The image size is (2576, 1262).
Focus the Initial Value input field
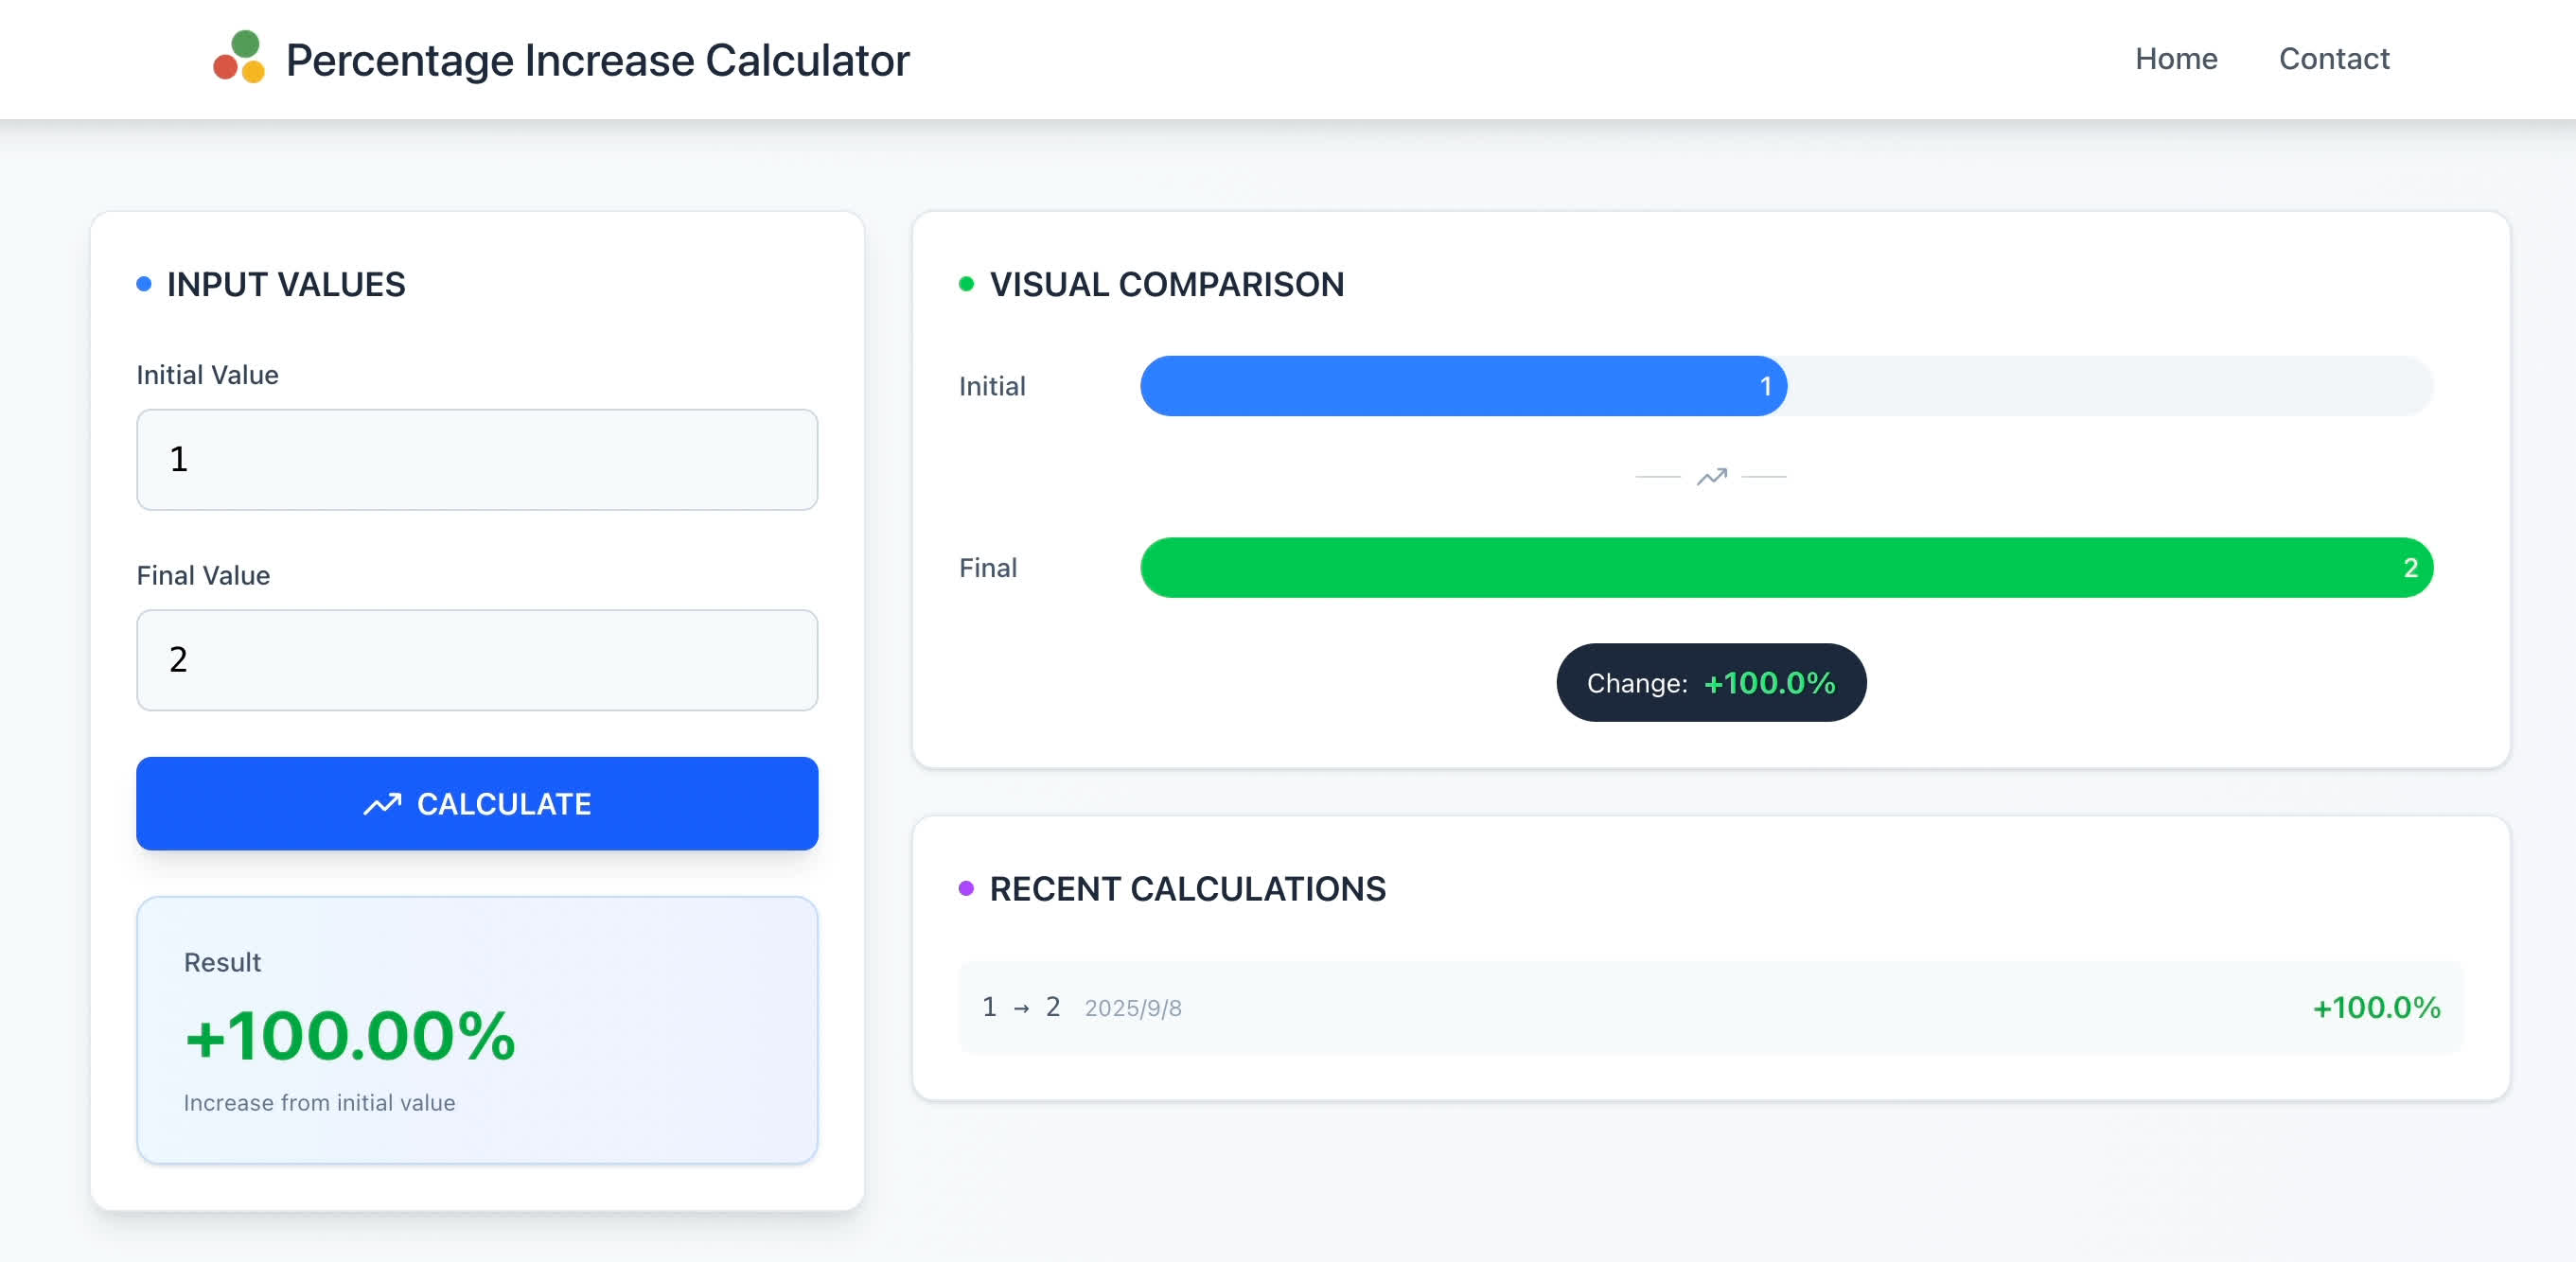coord(477,460)
